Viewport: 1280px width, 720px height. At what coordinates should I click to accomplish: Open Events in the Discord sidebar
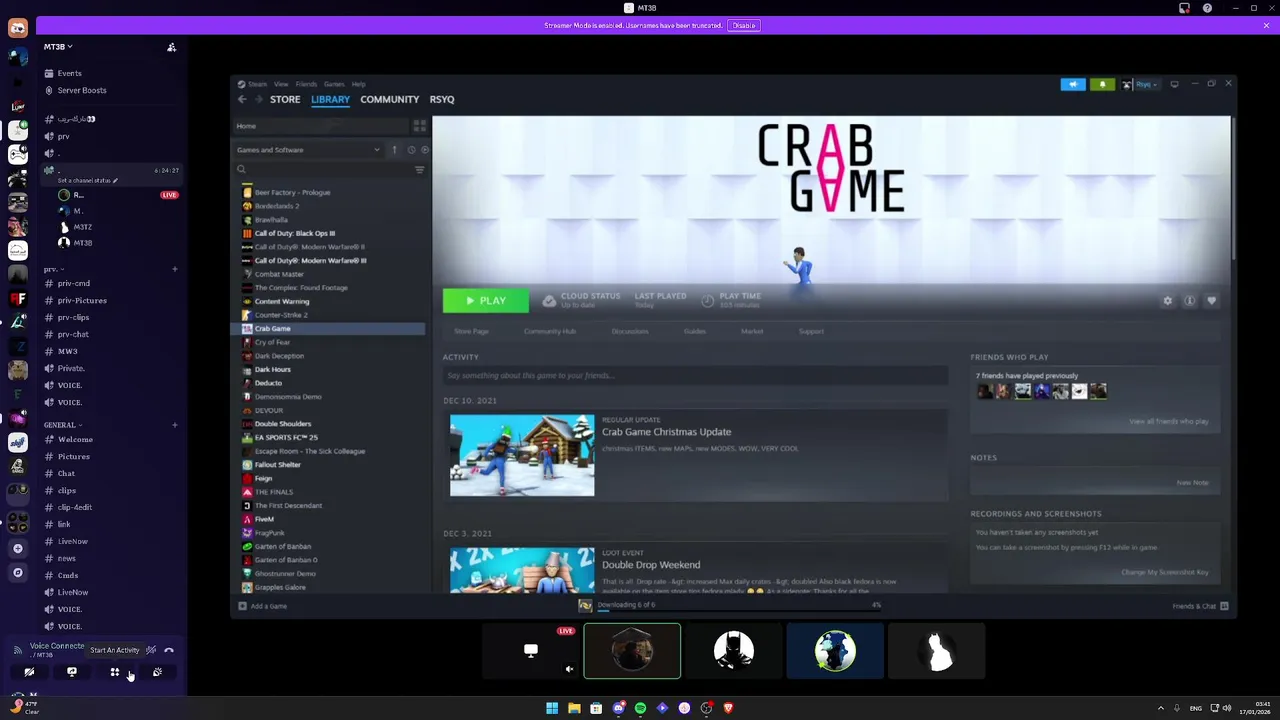[69, 73]
